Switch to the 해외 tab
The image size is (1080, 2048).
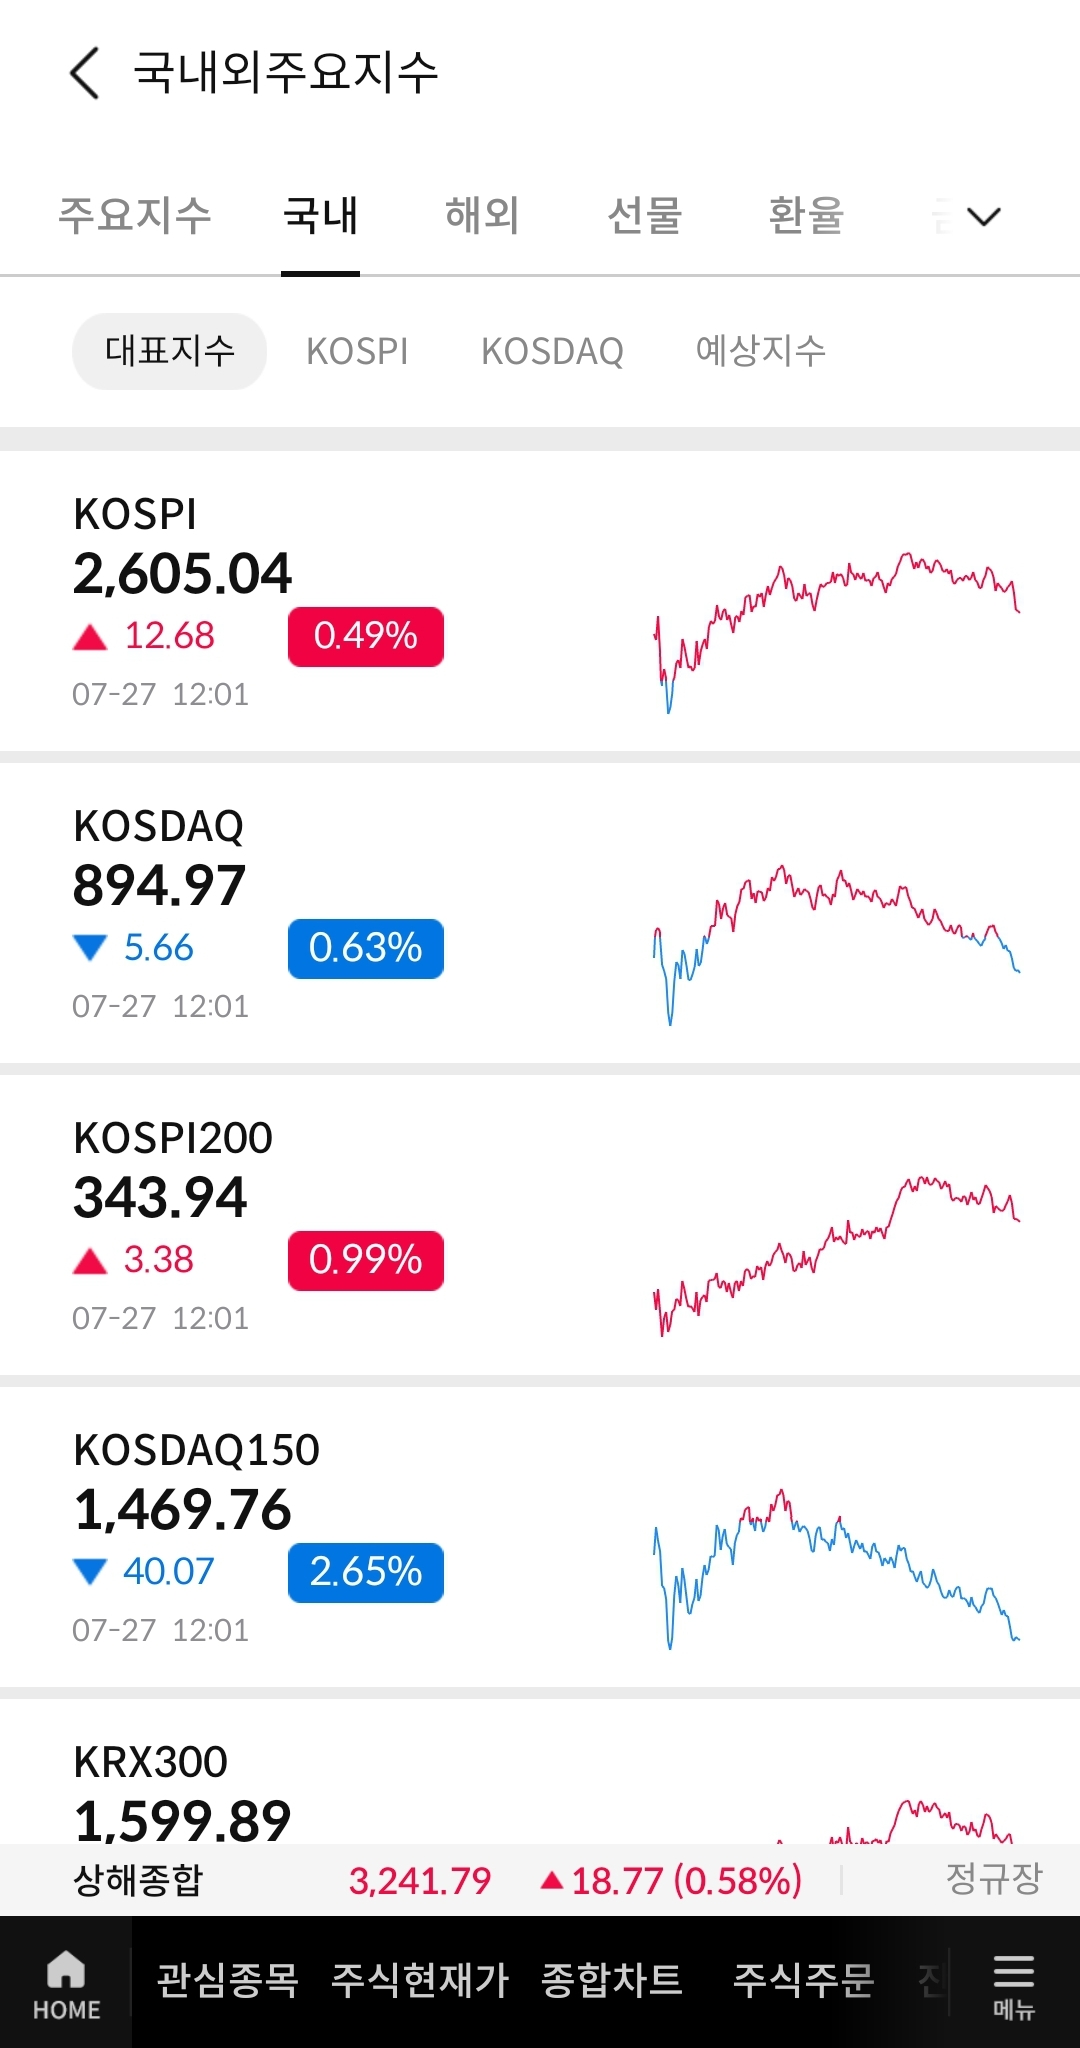[x=482, y=216]
